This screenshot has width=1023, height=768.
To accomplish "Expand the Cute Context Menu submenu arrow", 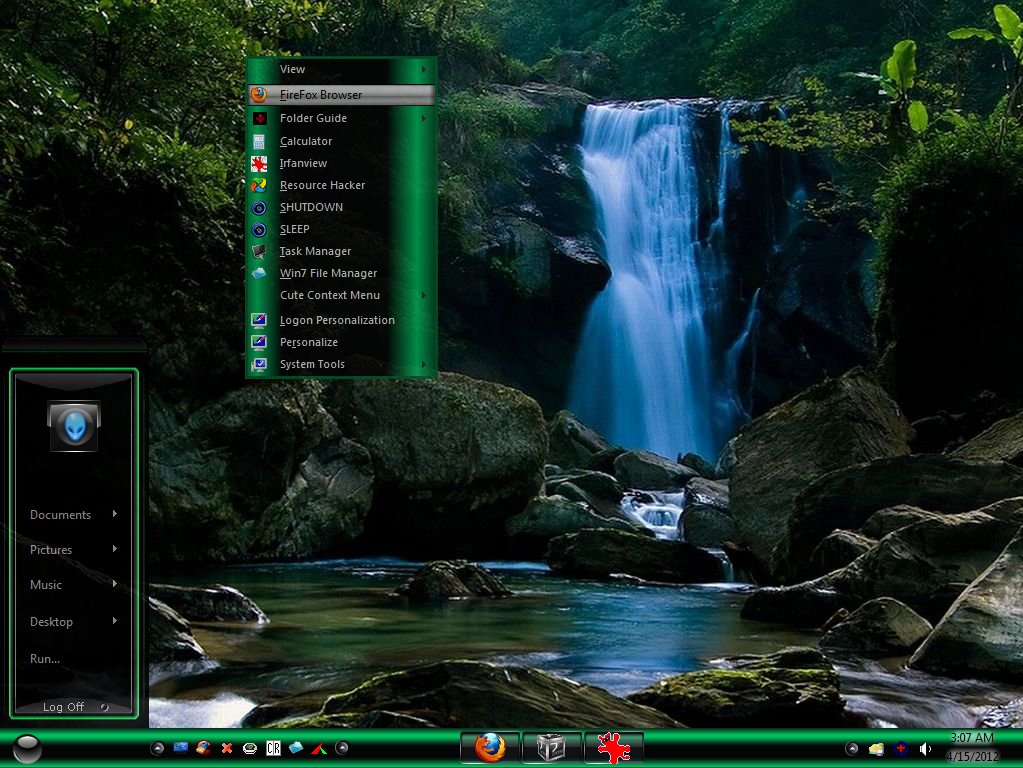I will point(424,296).
